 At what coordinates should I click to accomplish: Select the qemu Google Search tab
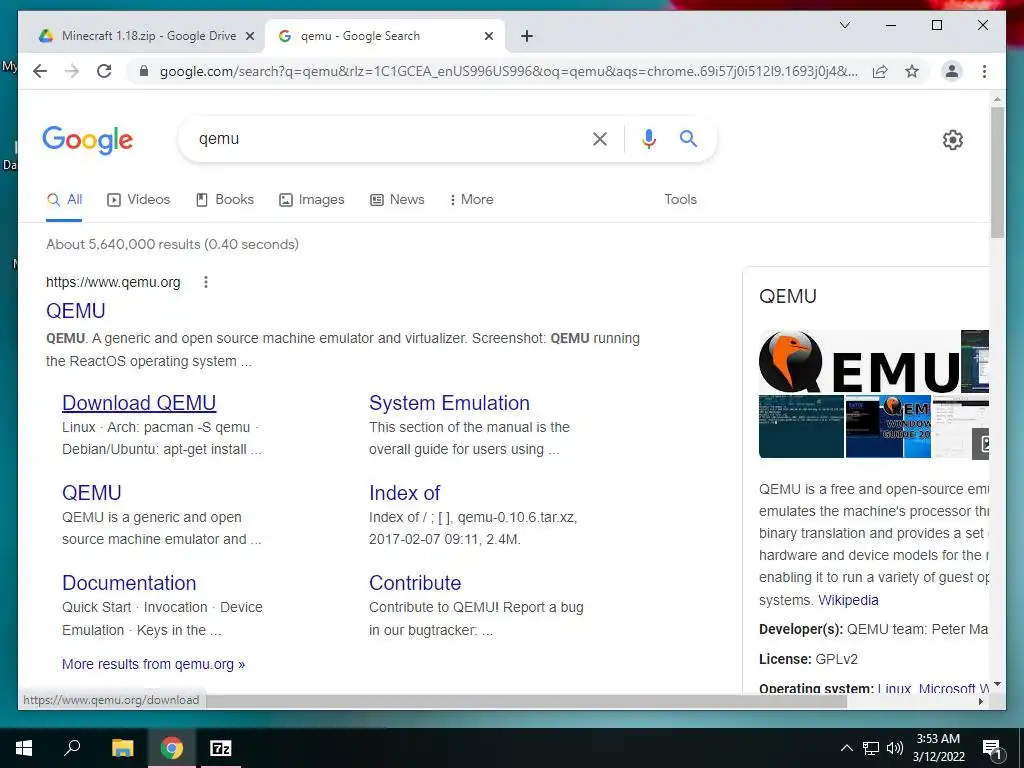point(385,36)
